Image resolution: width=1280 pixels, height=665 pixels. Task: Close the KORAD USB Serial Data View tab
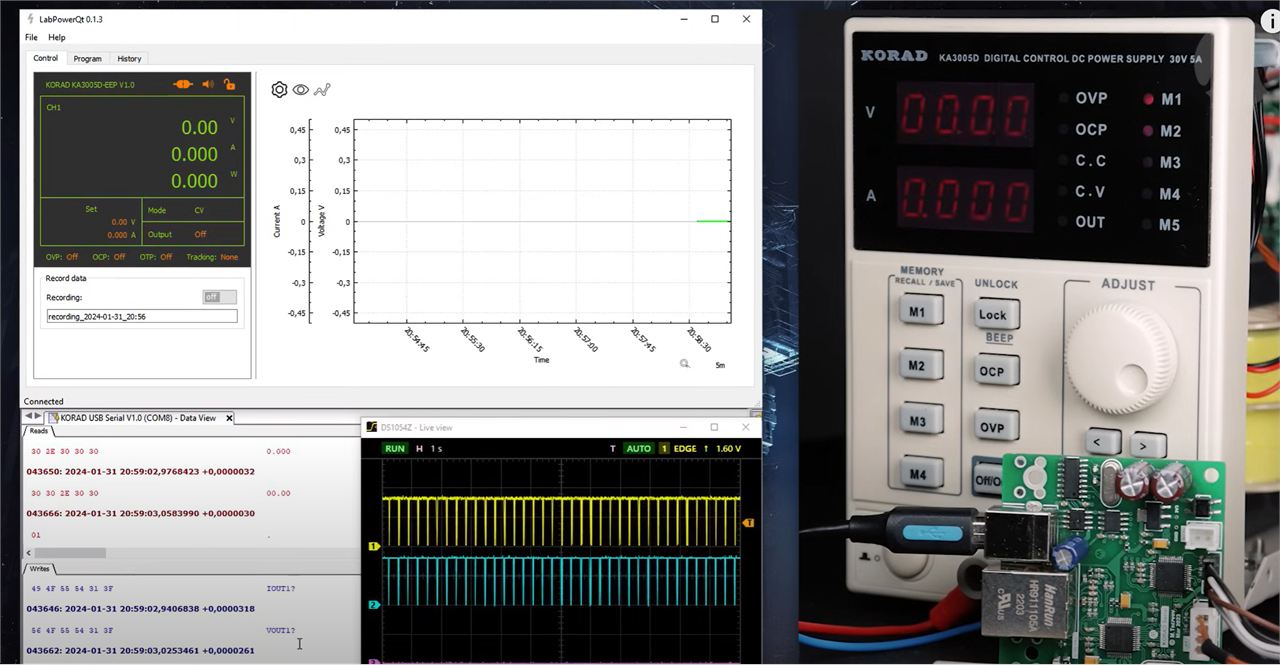coord(229,418)
